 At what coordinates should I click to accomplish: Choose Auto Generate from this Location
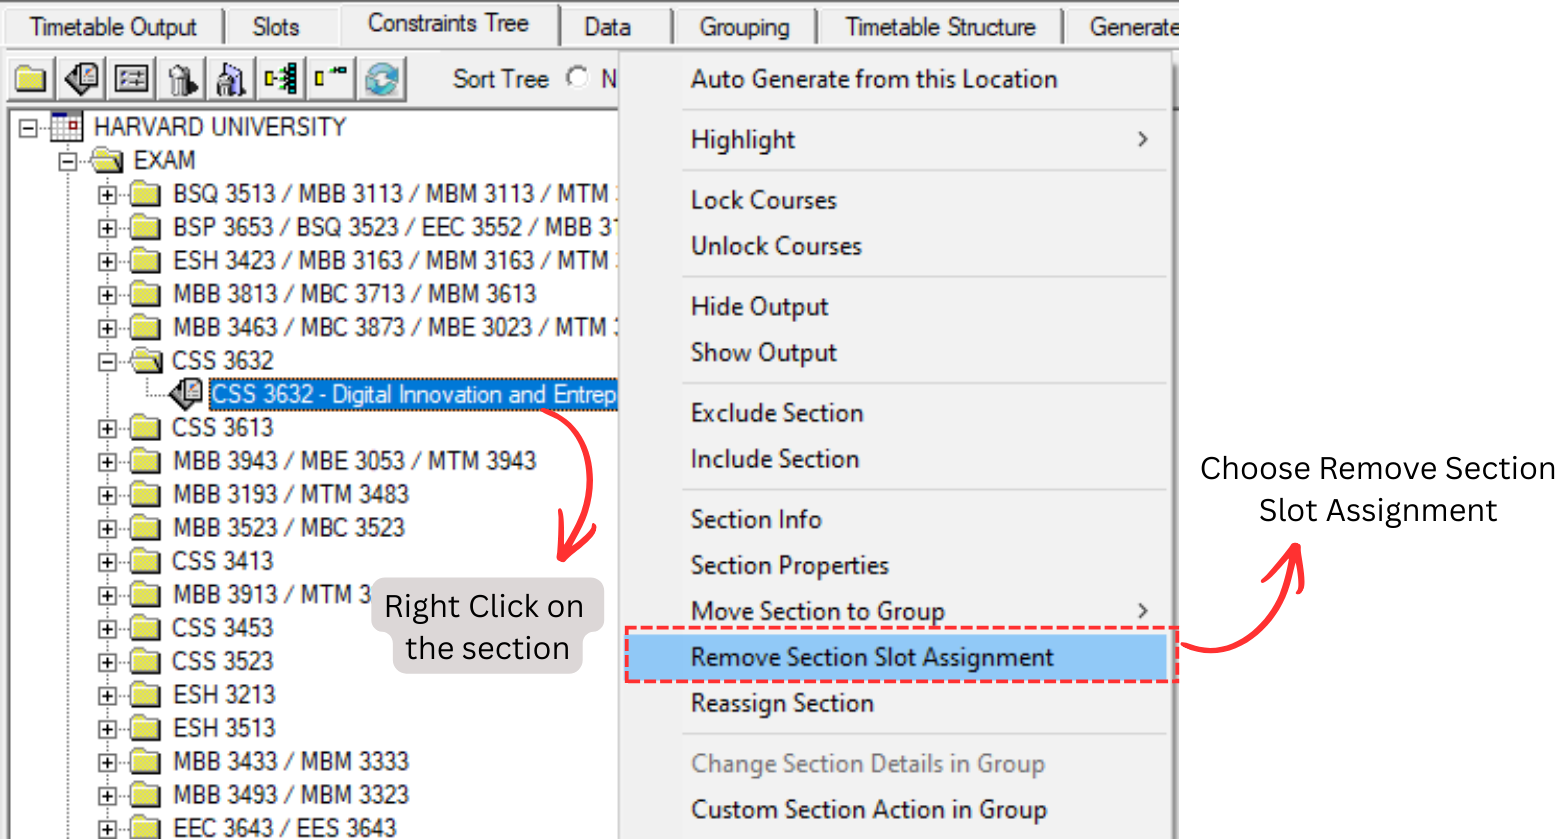[x=874, y=79]
